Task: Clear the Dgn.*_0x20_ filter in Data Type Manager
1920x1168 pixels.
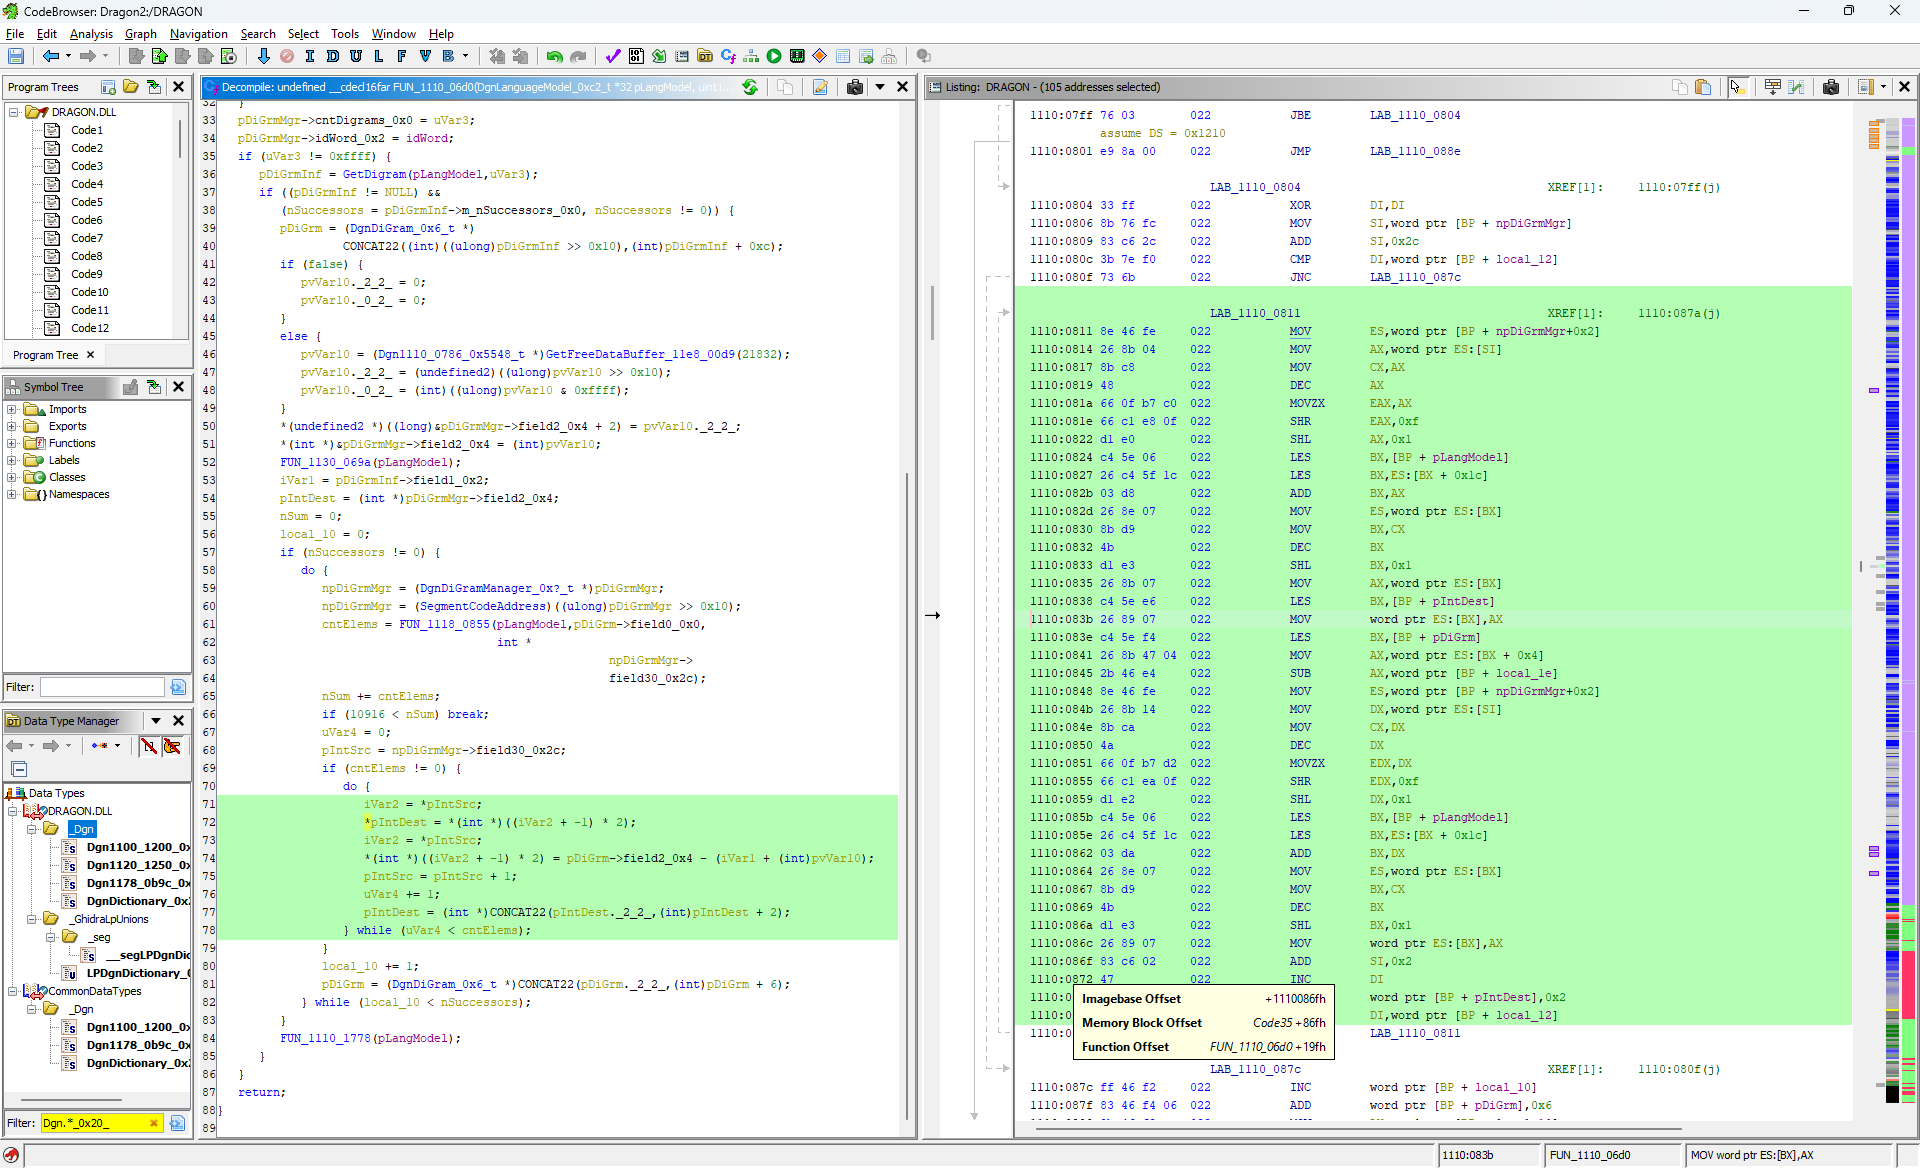Action: tap(153, 1123)
